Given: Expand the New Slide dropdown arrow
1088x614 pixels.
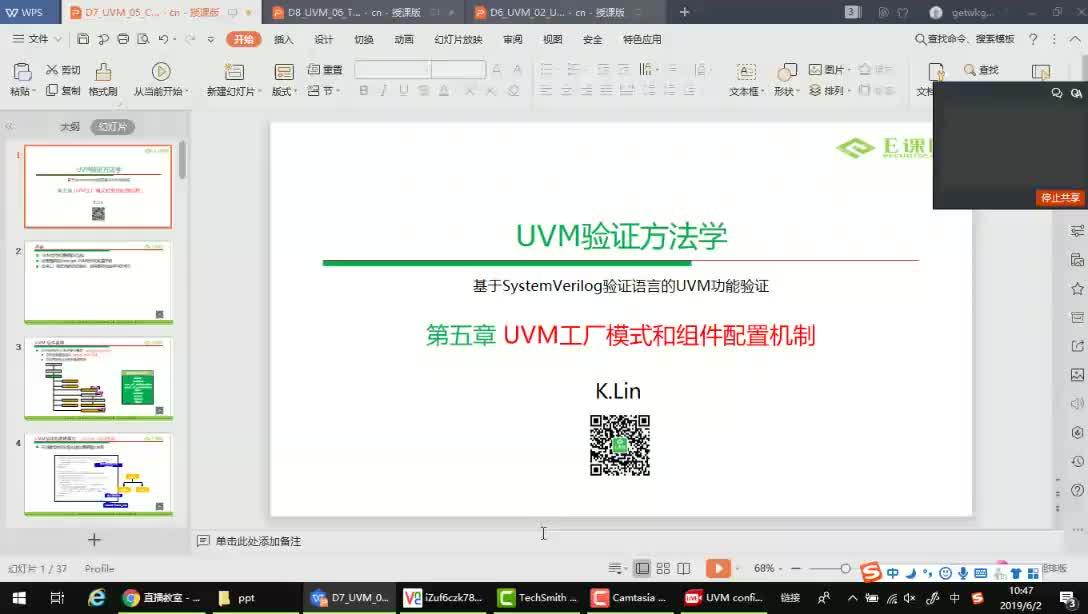Looking at the screenshot, I should pyautogui.click(x=259, y=92).
